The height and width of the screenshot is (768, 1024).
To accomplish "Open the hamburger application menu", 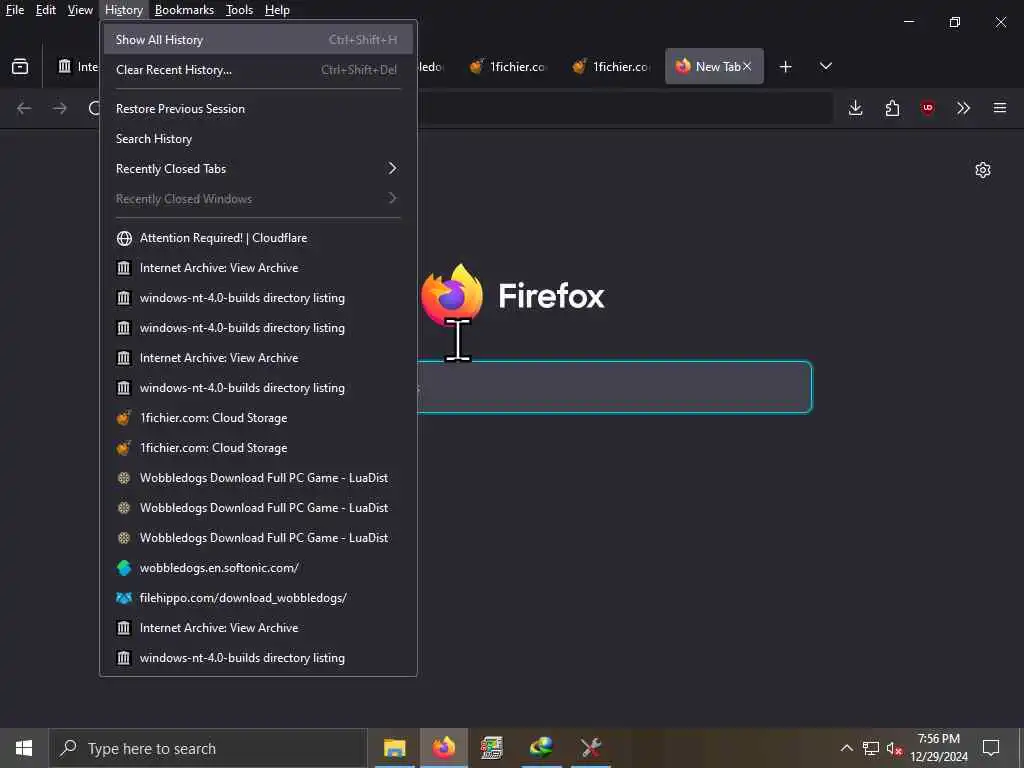I will 999,108.
